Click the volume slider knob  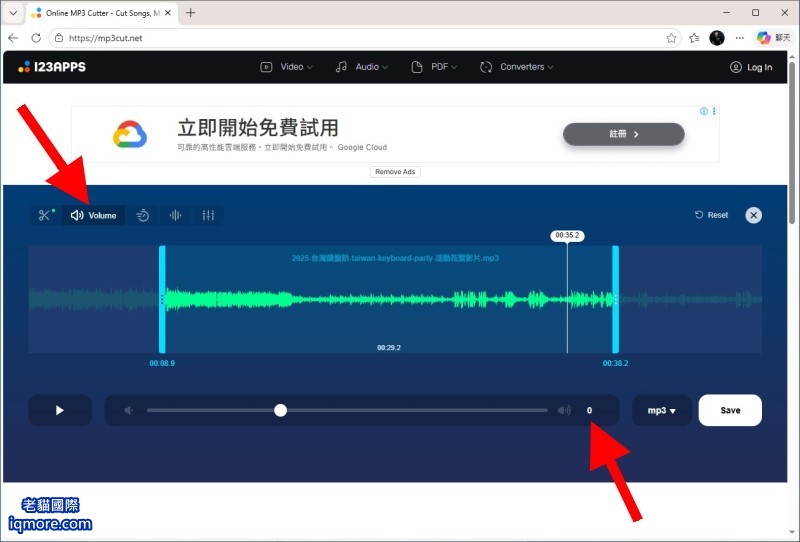tap(280, 410)
